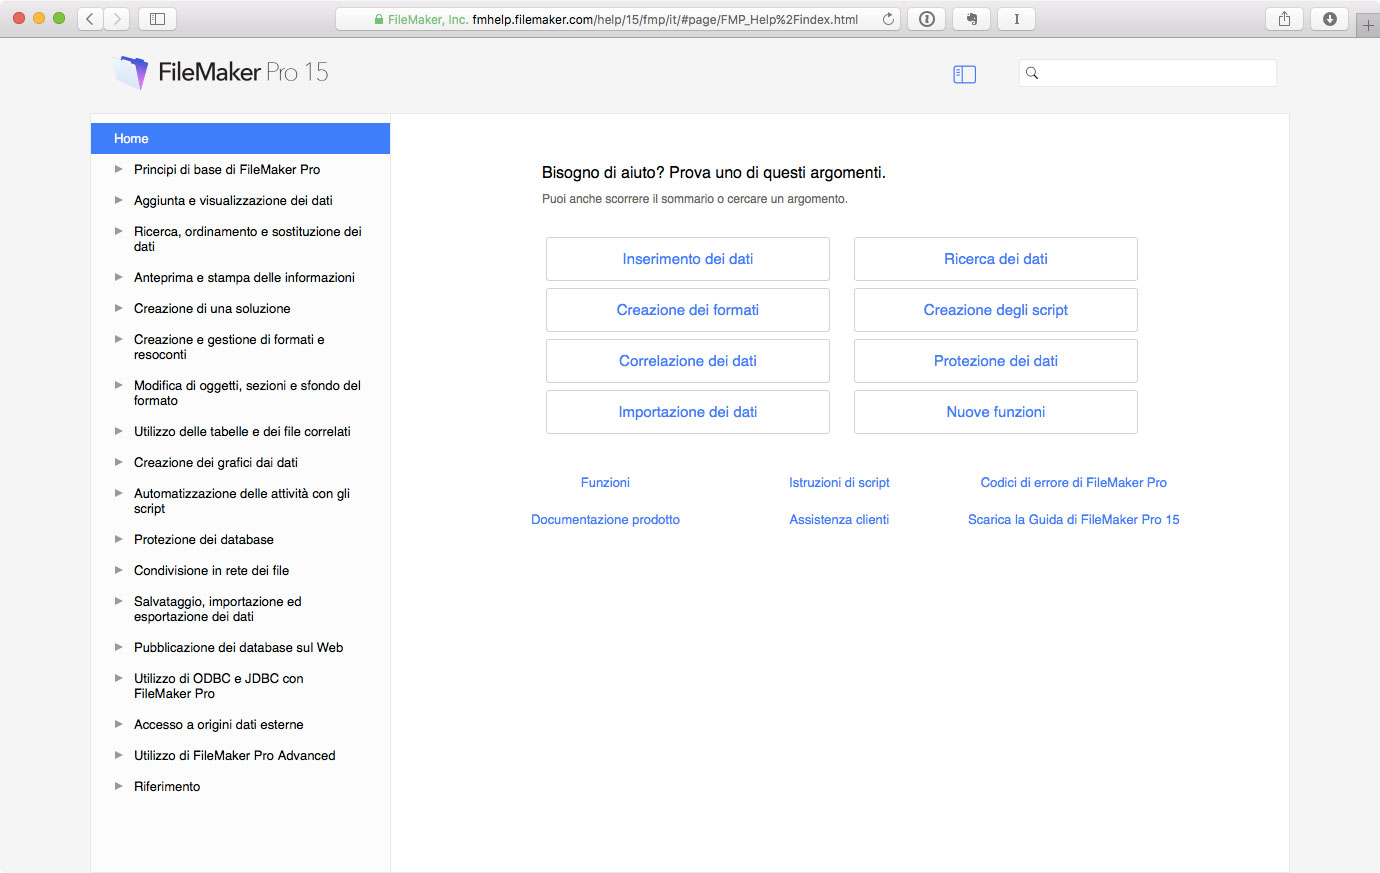Open 'Codici di errore di FileMaker Pro' link
The image size is (1380, 873).
click(x=1074, y=483)
